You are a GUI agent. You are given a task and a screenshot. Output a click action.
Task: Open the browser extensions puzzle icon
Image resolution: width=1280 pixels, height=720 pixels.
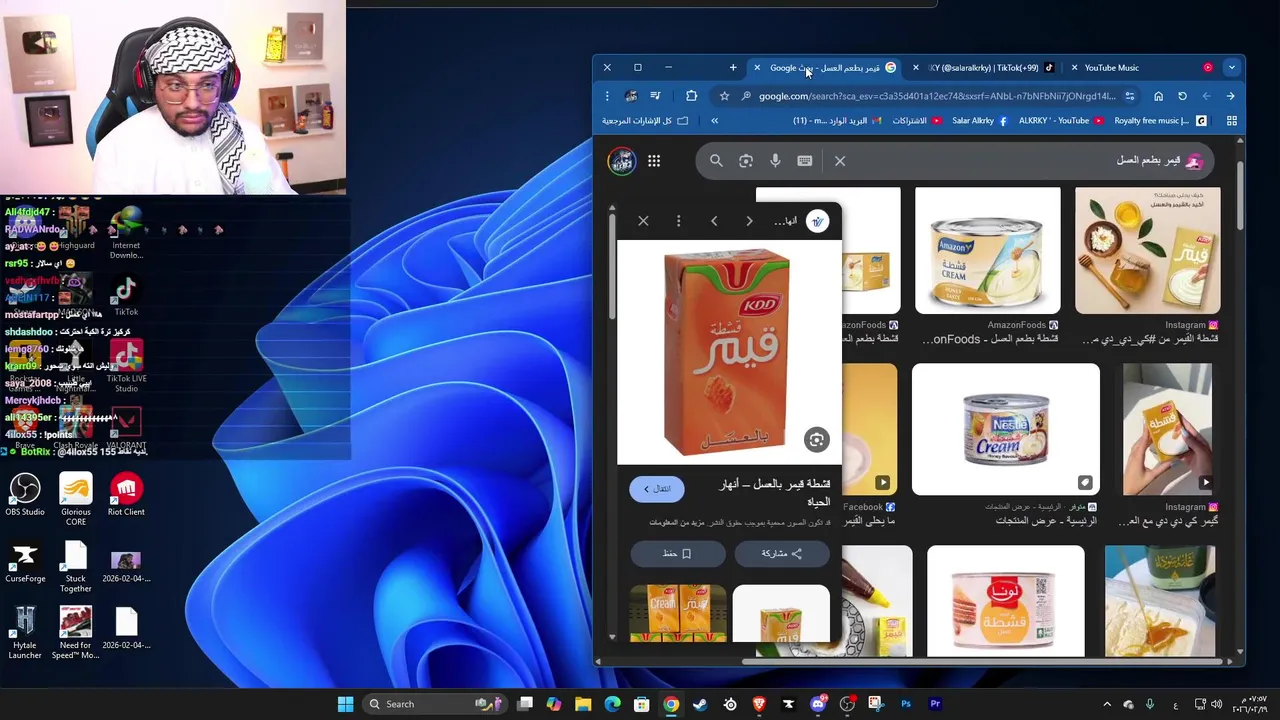pyautogui.click(x=692, y=96)
